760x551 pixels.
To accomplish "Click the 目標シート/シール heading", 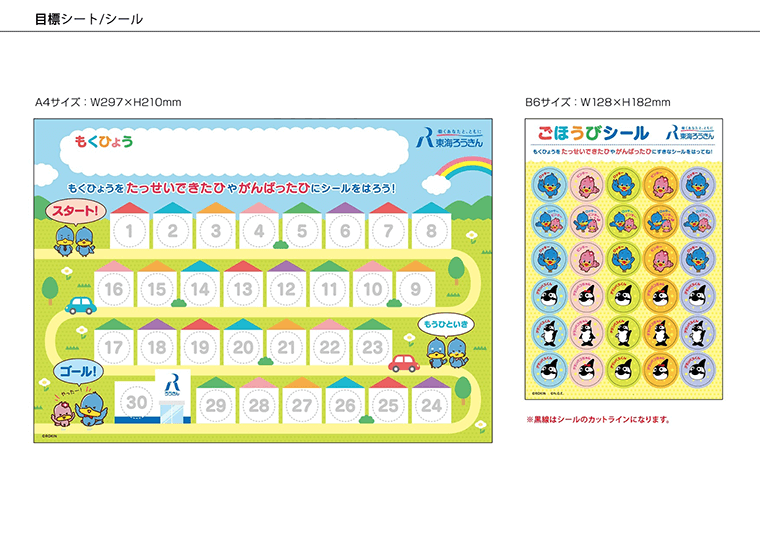I will [89, 19].
